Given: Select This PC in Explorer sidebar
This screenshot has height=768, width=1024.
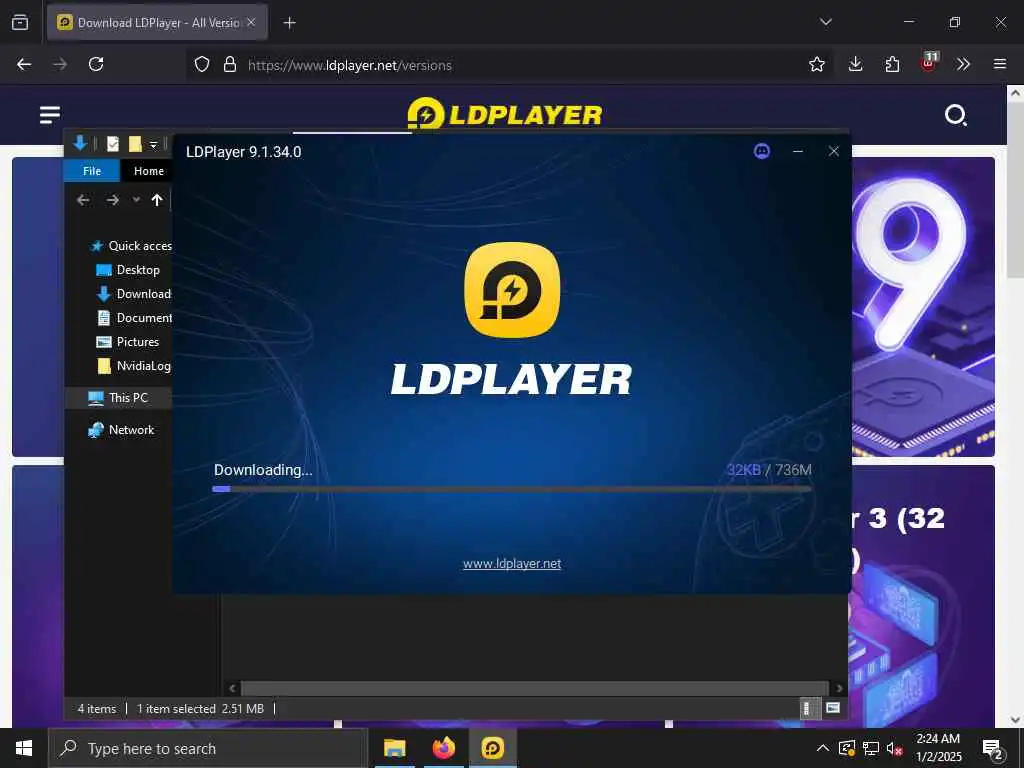Looking at the screenshot, I should (x=118, y=398).
